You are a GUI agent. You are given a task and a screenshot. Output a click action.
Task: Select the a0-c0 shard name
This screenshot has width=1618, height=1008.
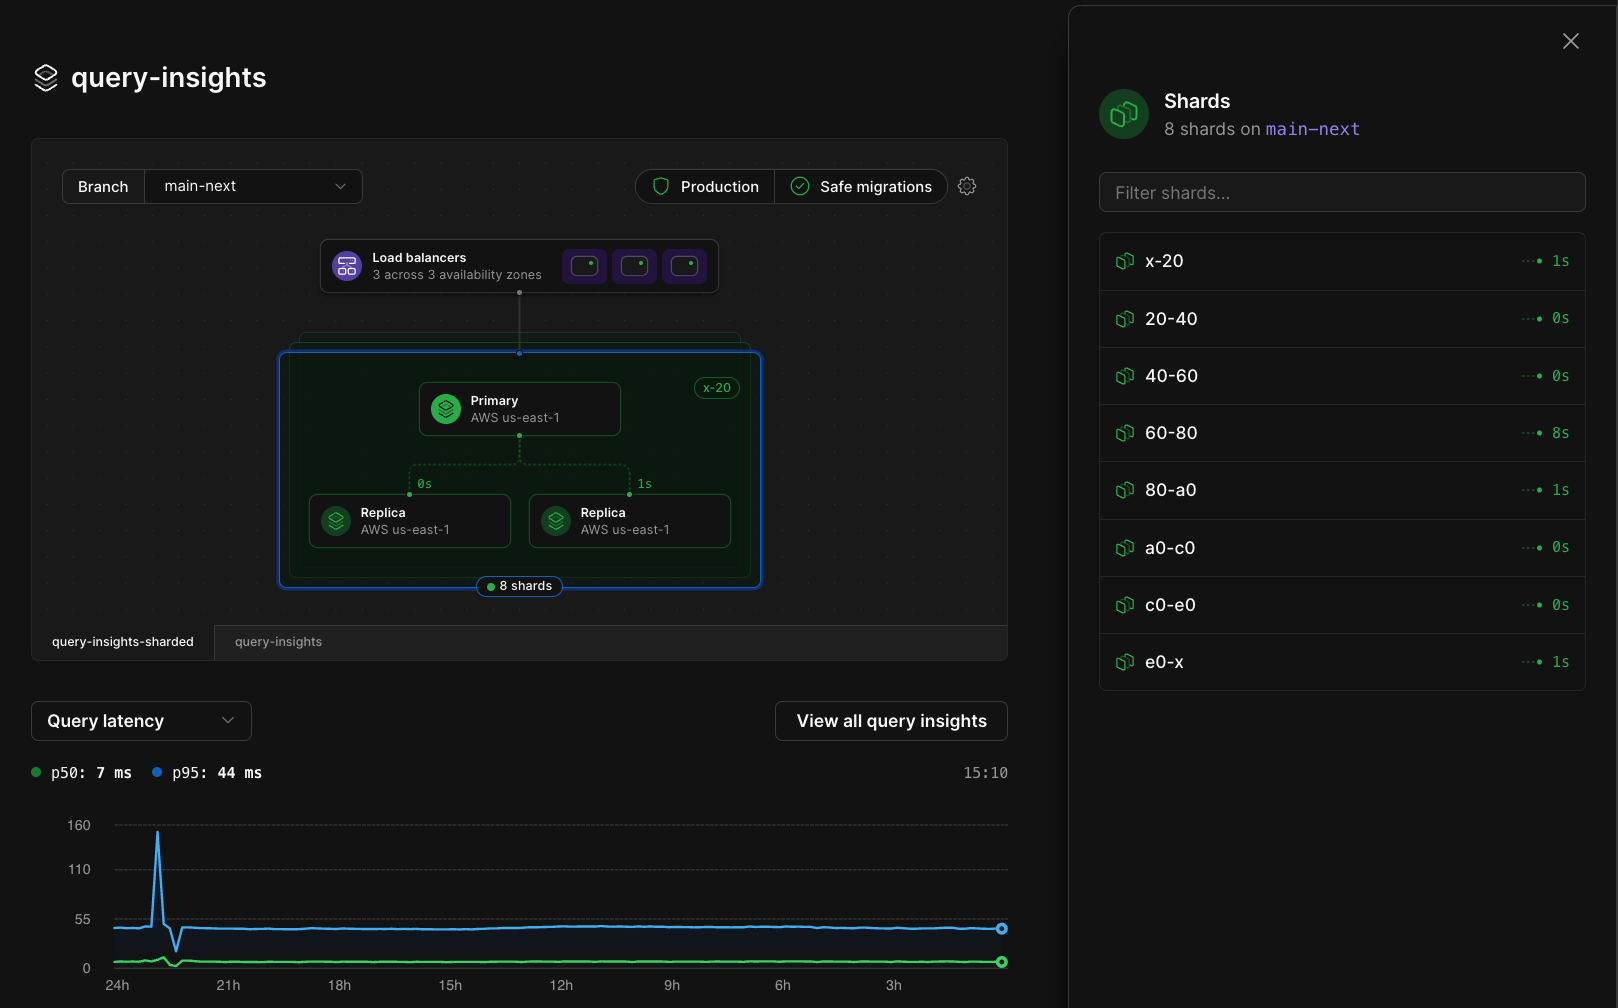pos(1170,548)
